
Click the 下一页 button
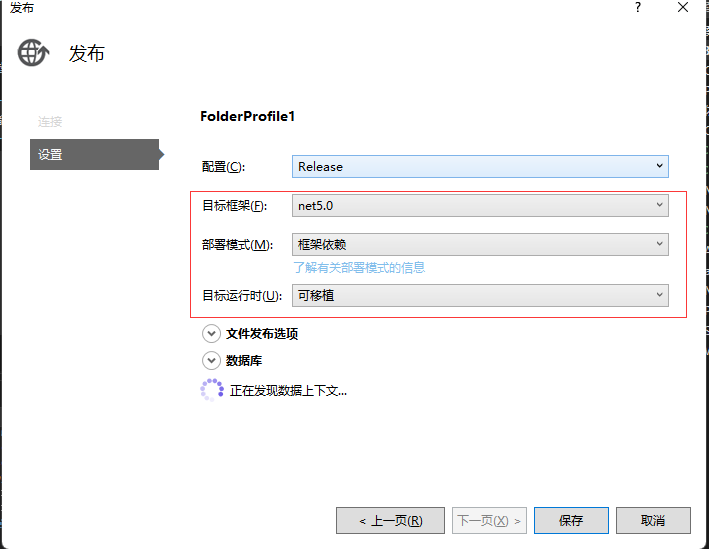pos(488,521)
